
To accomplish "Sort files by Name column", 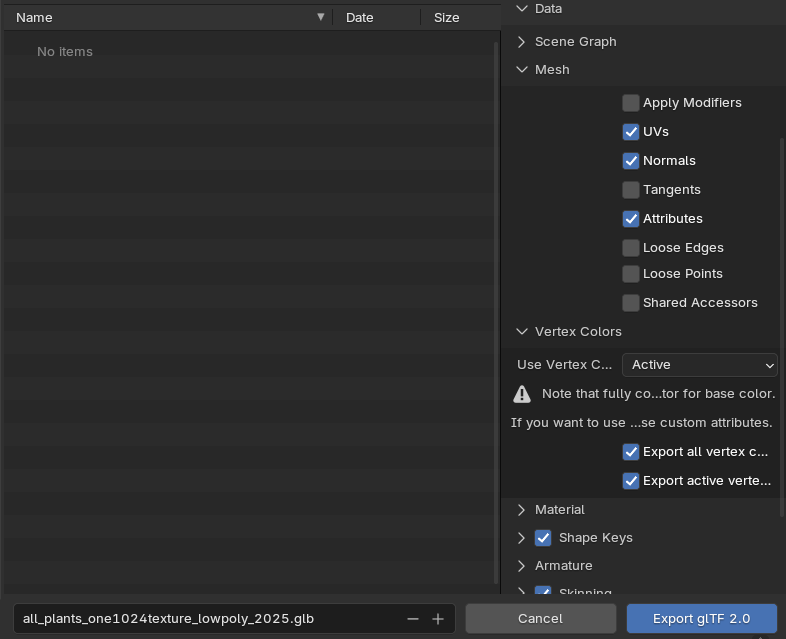I will [167, 18].
